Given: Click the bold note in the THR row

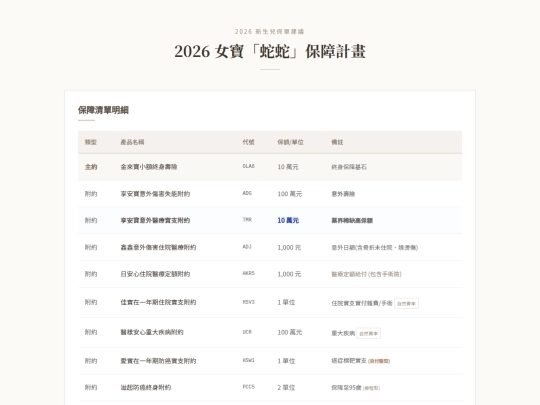Looking at the screenshot, I should click(x=352, y=220).
